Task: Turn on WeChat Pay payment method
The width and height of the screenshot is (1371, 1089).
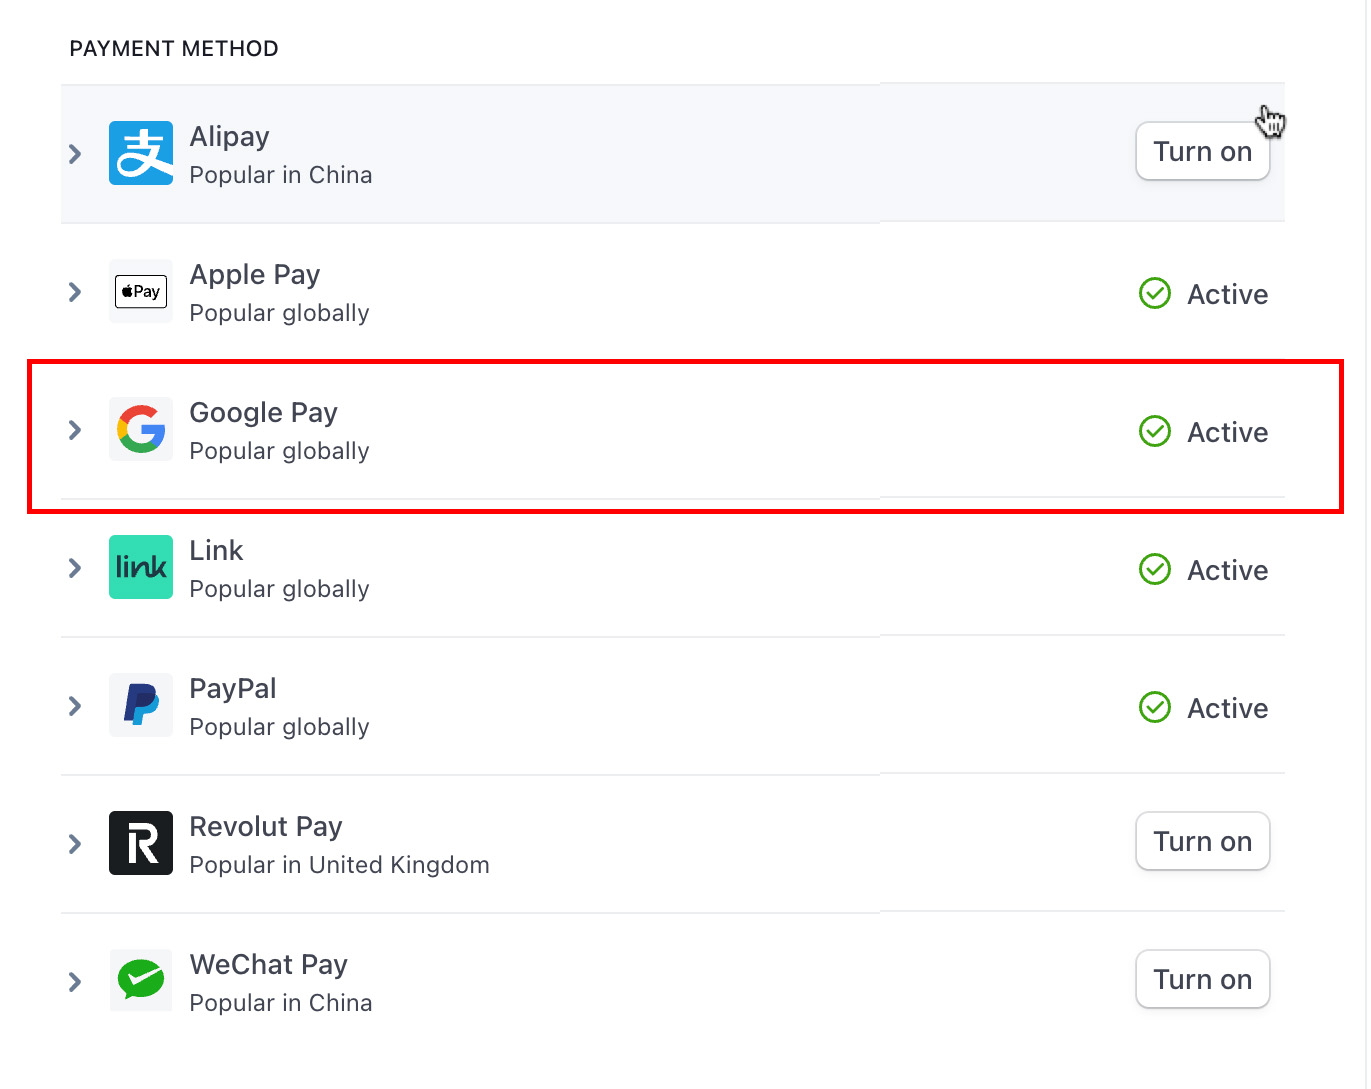Action: point(1202,980)
